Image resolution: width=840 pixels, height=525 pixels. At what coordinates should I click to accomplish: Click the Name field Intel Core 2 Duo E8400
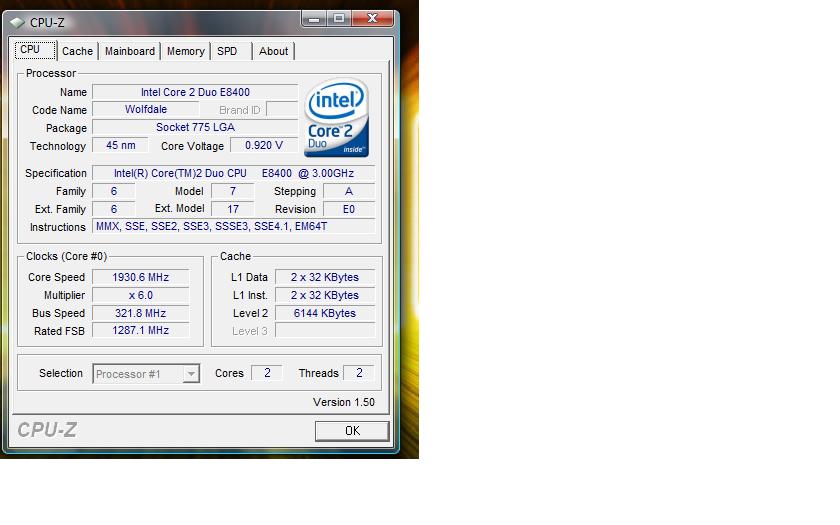point(195,92)
